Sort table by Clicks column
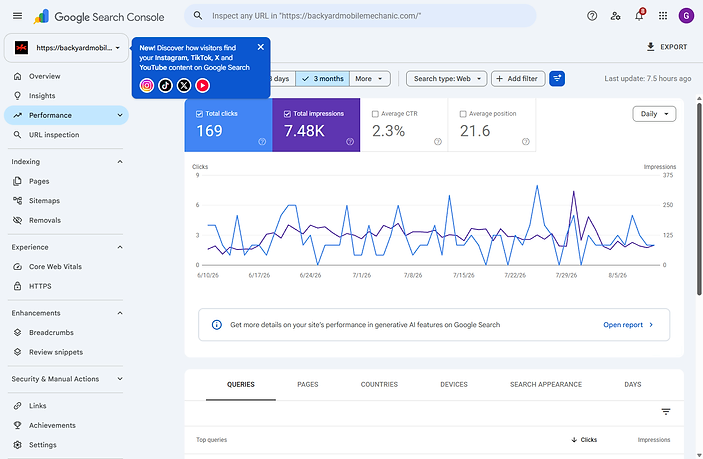The height and width of the screenshot is (459, 703). point(584,440)
